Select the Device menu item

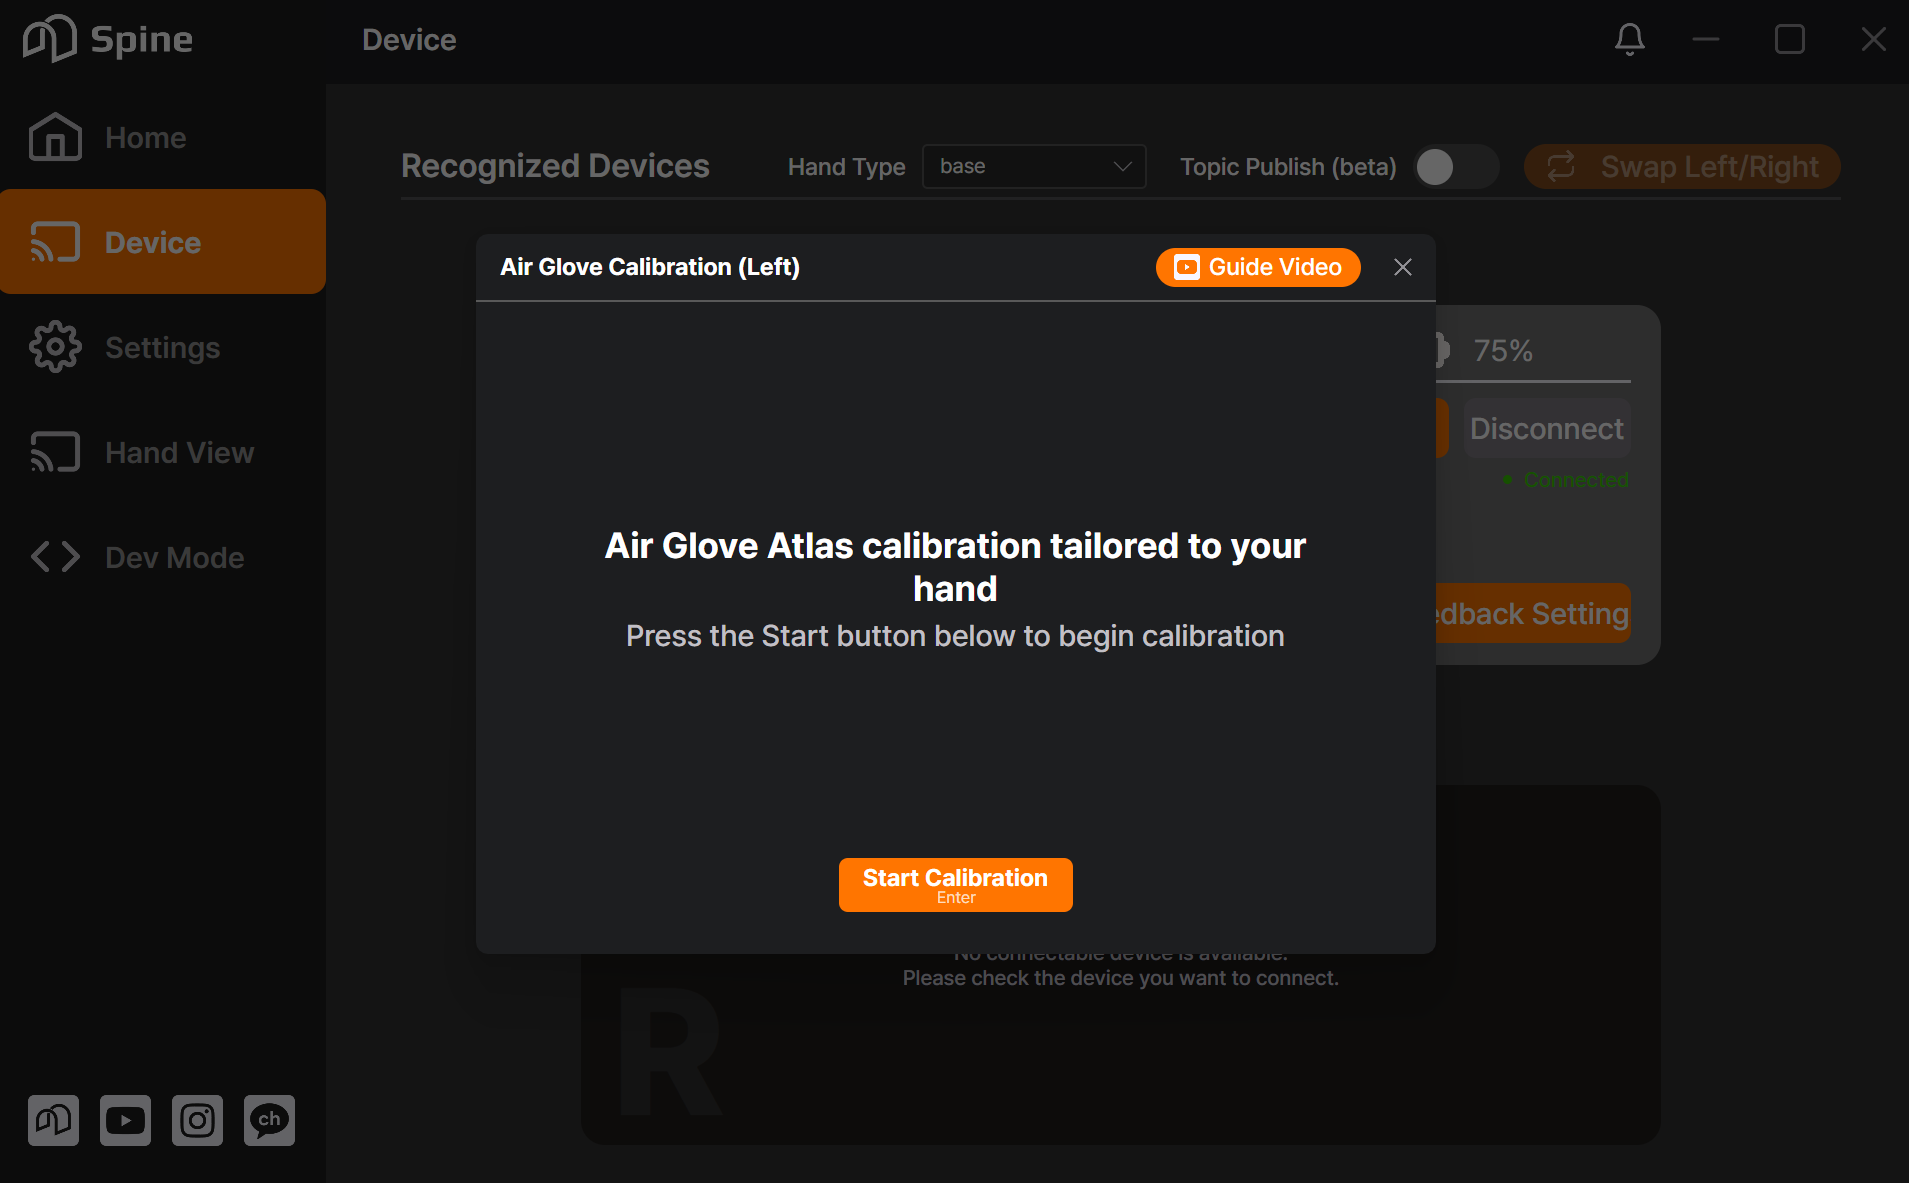(163, 242)
